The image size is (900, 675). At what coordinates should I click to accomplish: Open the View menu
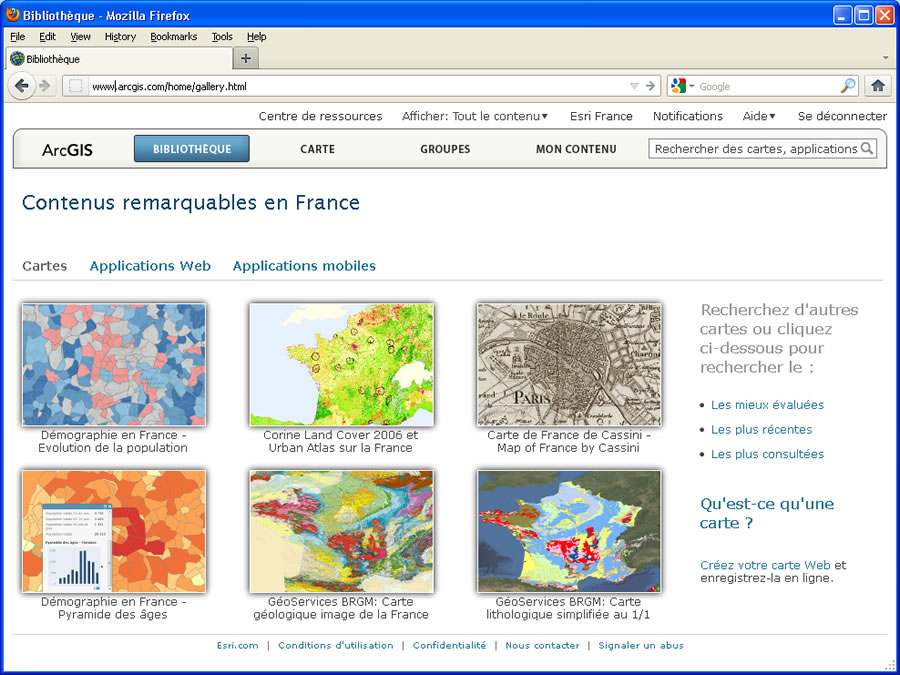[x=80, y=37]
